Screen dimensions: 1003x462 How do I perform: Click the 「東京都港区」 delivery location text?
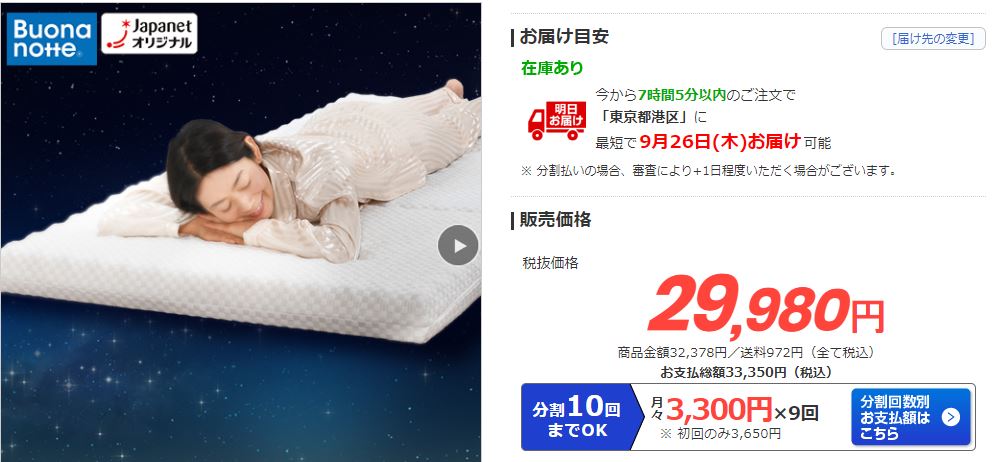(649, 118)
